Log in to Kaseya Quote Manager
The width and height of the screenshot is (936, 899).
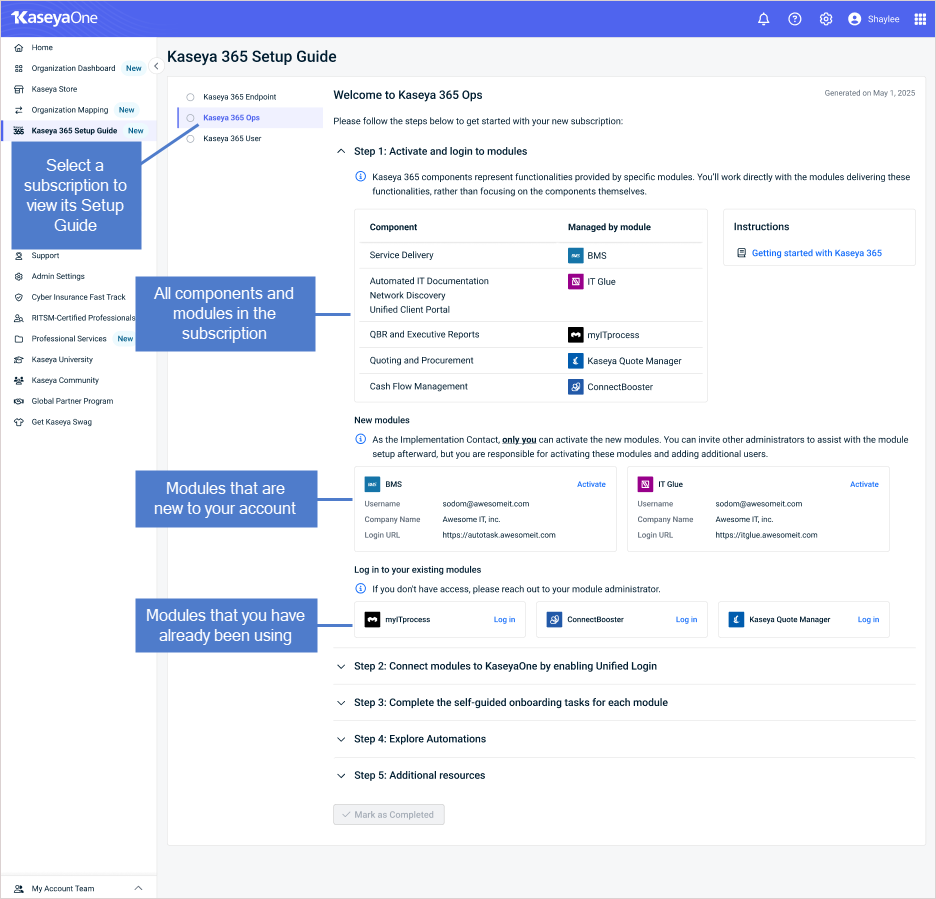click(869, 620)
